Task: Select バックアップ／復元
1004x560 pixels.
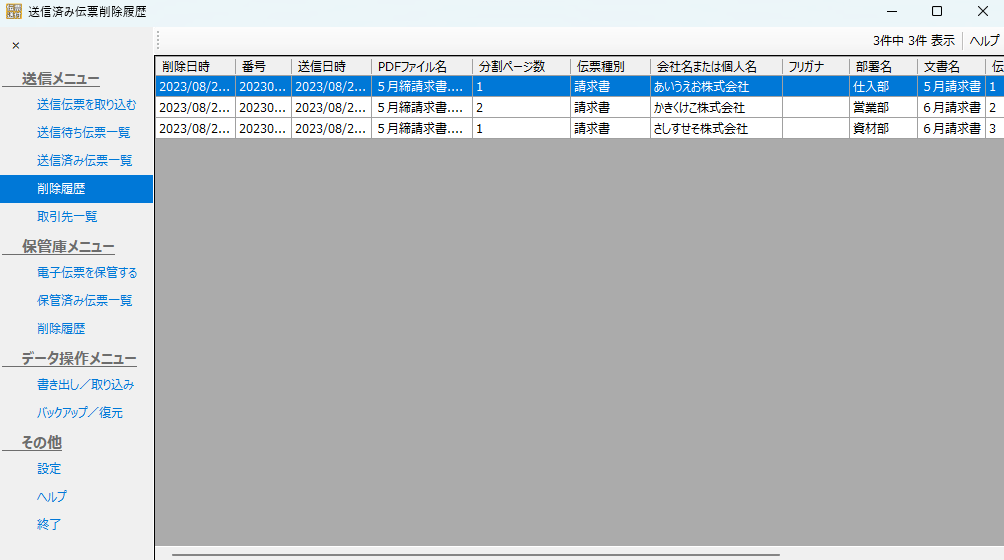Action: 80,412
